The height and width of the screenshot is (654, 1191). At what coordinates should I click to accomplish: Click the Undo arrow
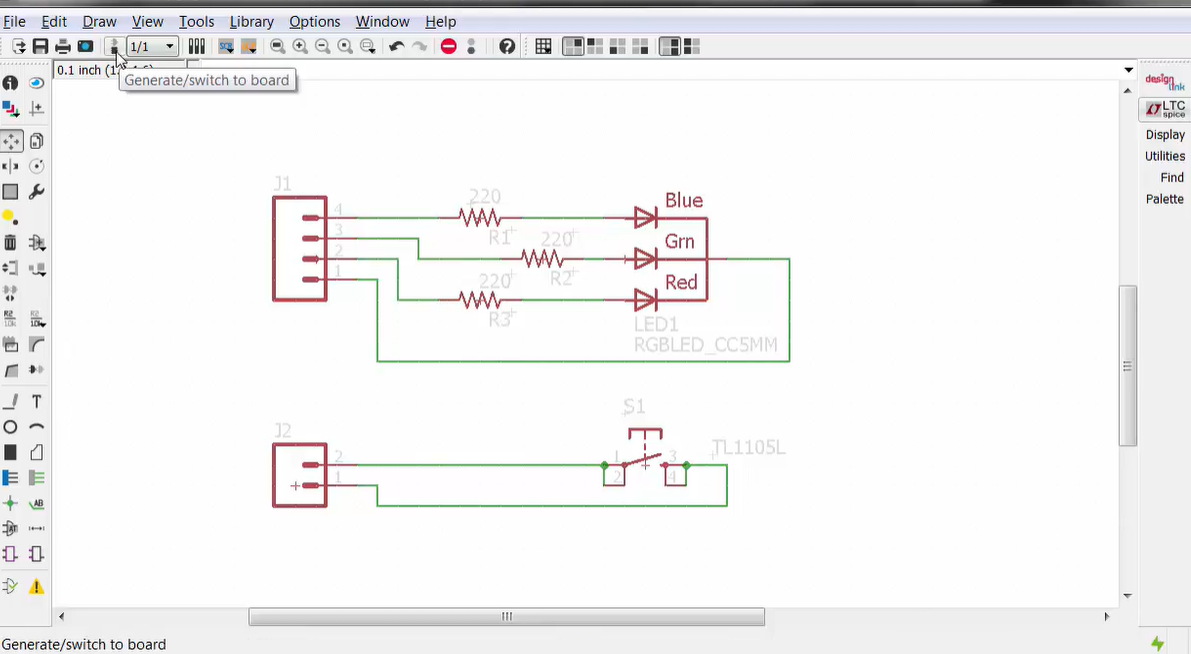pos(396,47)
